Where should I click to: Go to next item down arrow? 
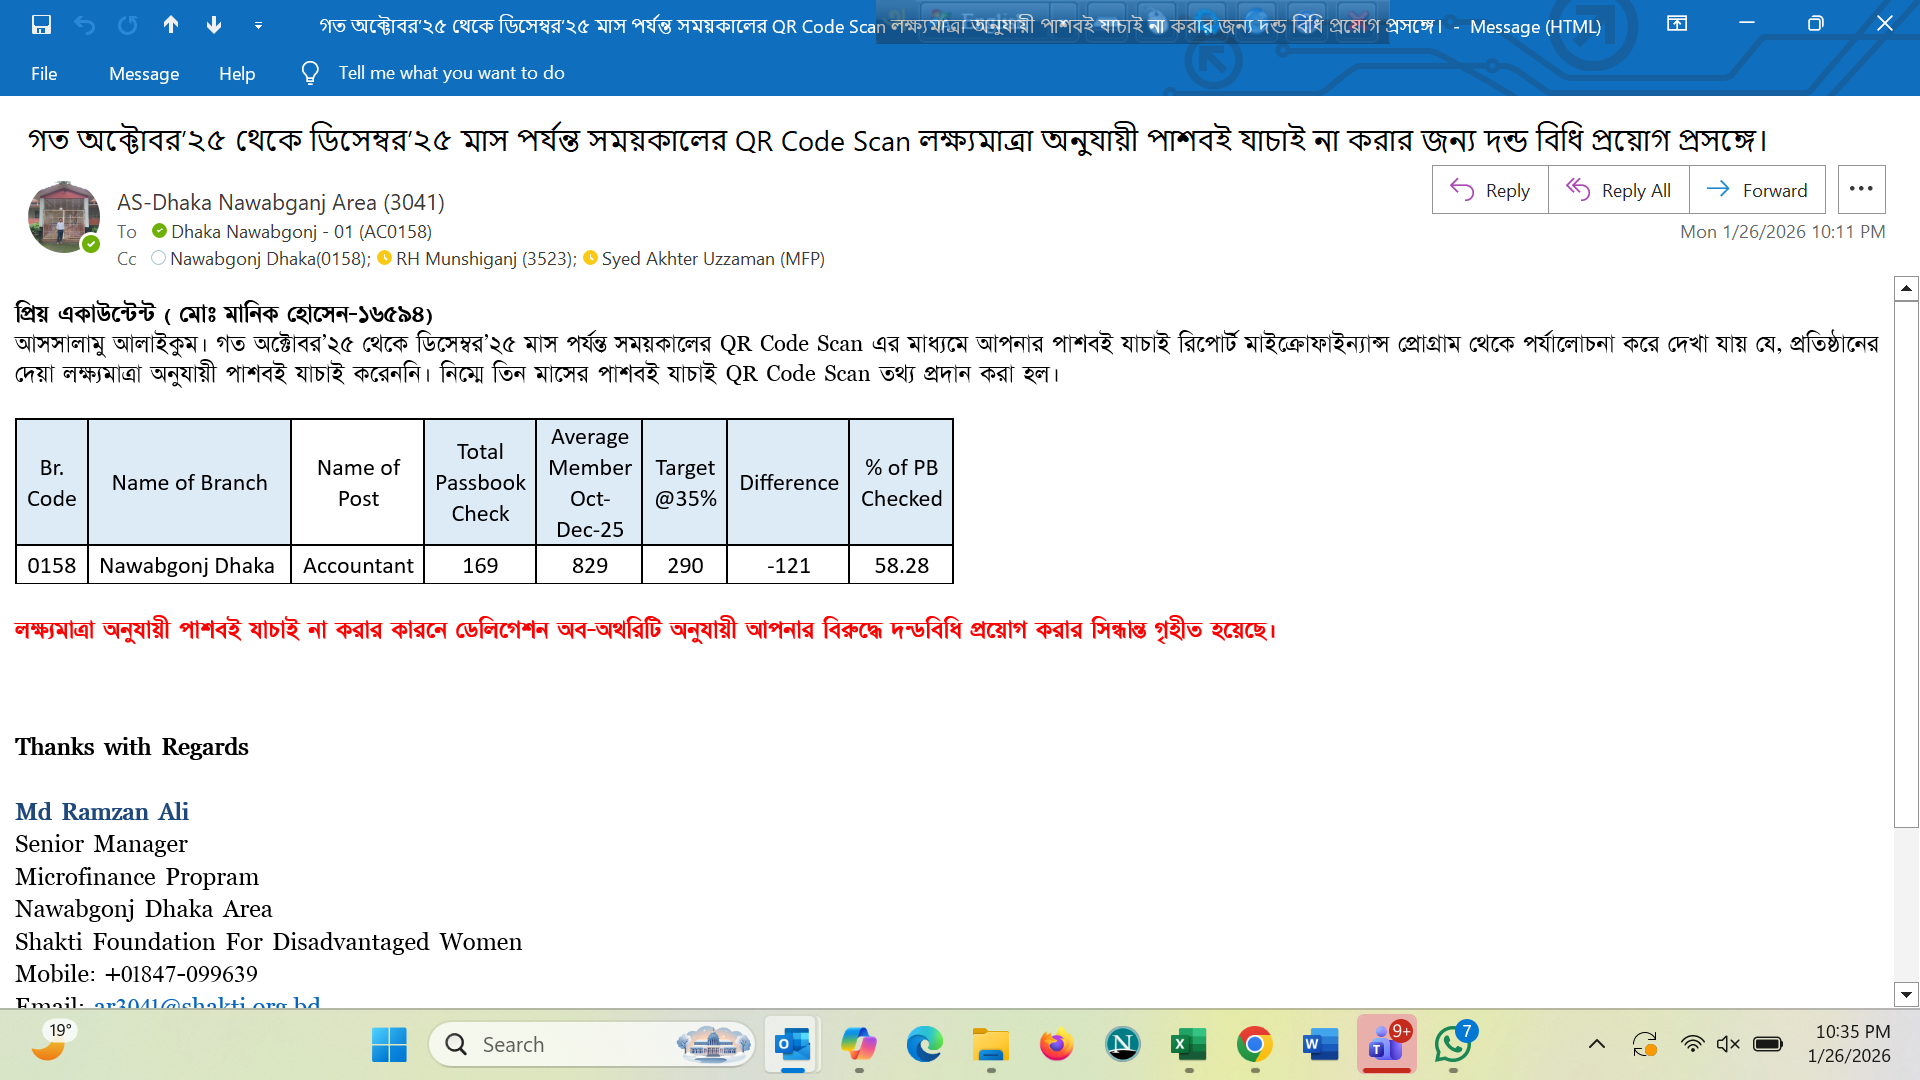tap(214, 25)
